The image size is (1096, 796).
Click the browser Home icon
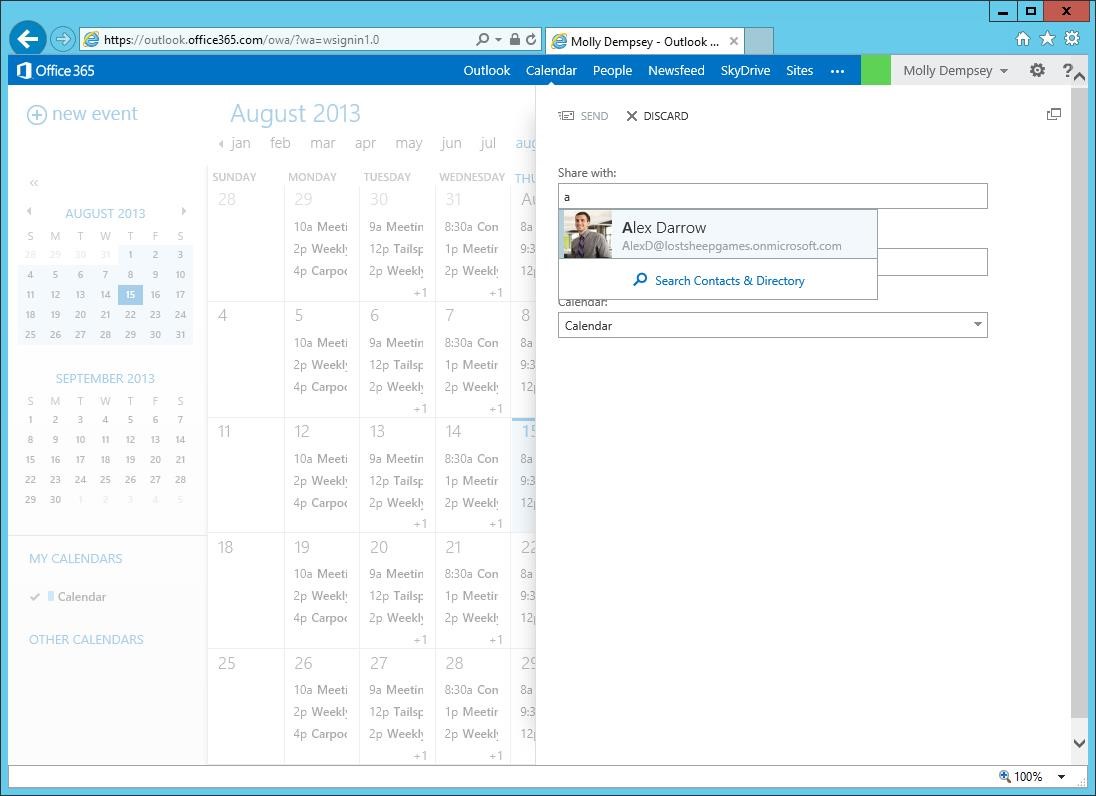pos(1022,37)
